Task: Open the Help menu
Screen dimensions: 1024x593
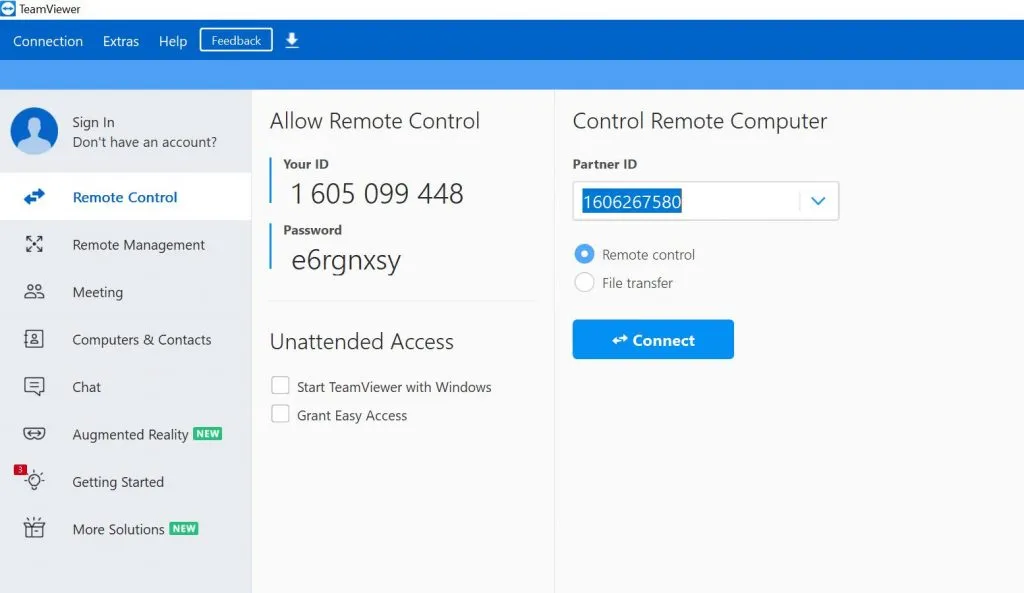Action: [x=172, y=41]
